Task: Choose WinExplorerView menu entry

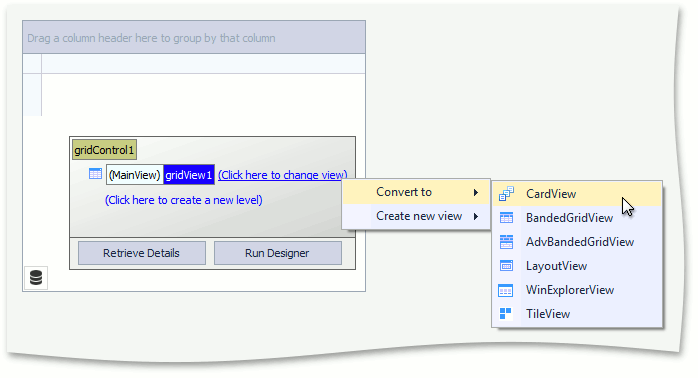Action: point(577,290)
